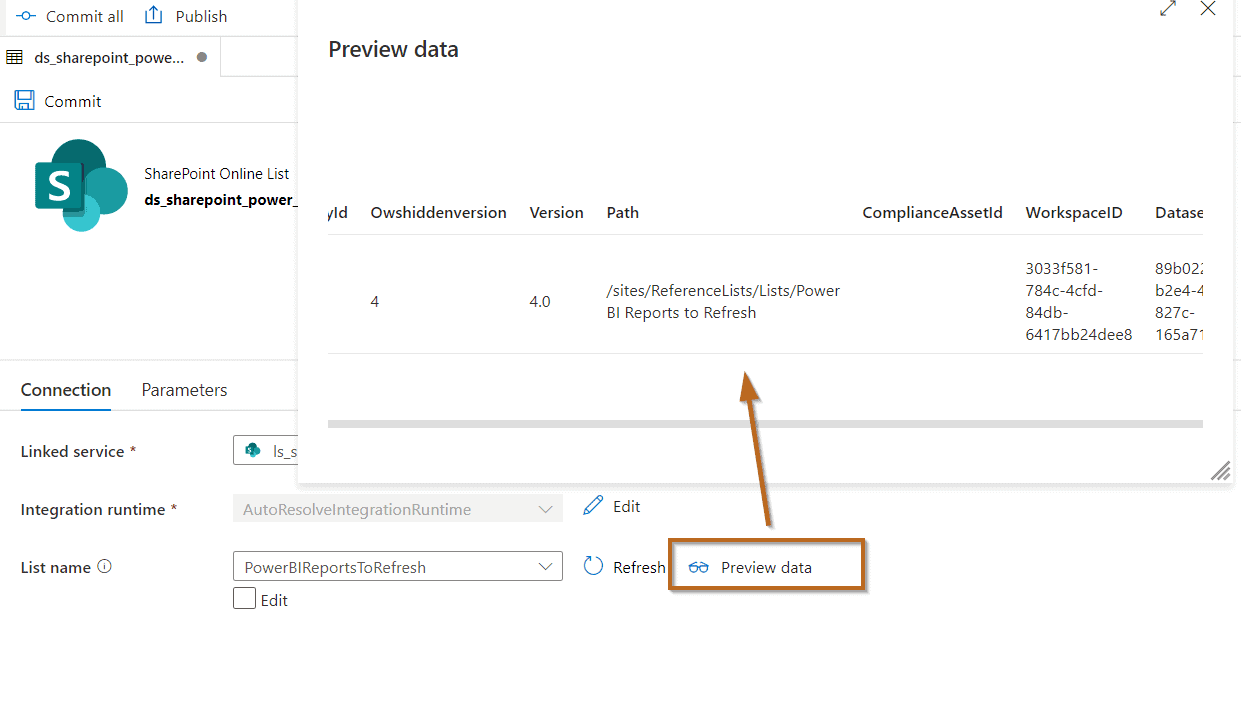This screenshot has height=703, width=1241.
Task: Click the Publish button
Action: coord(186,16)
